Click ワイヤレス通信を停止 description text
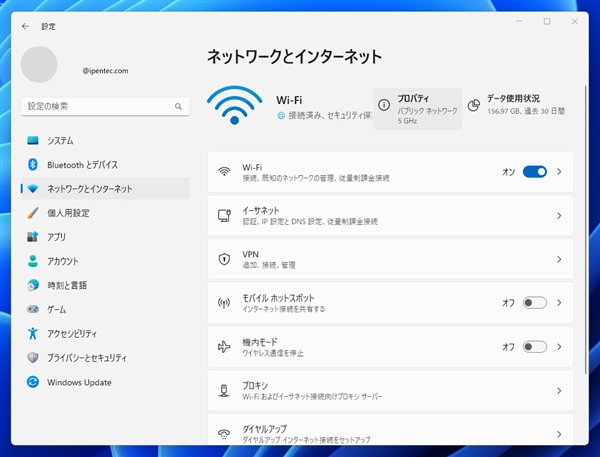Screen dimensions: 600x457 (273, 353)
